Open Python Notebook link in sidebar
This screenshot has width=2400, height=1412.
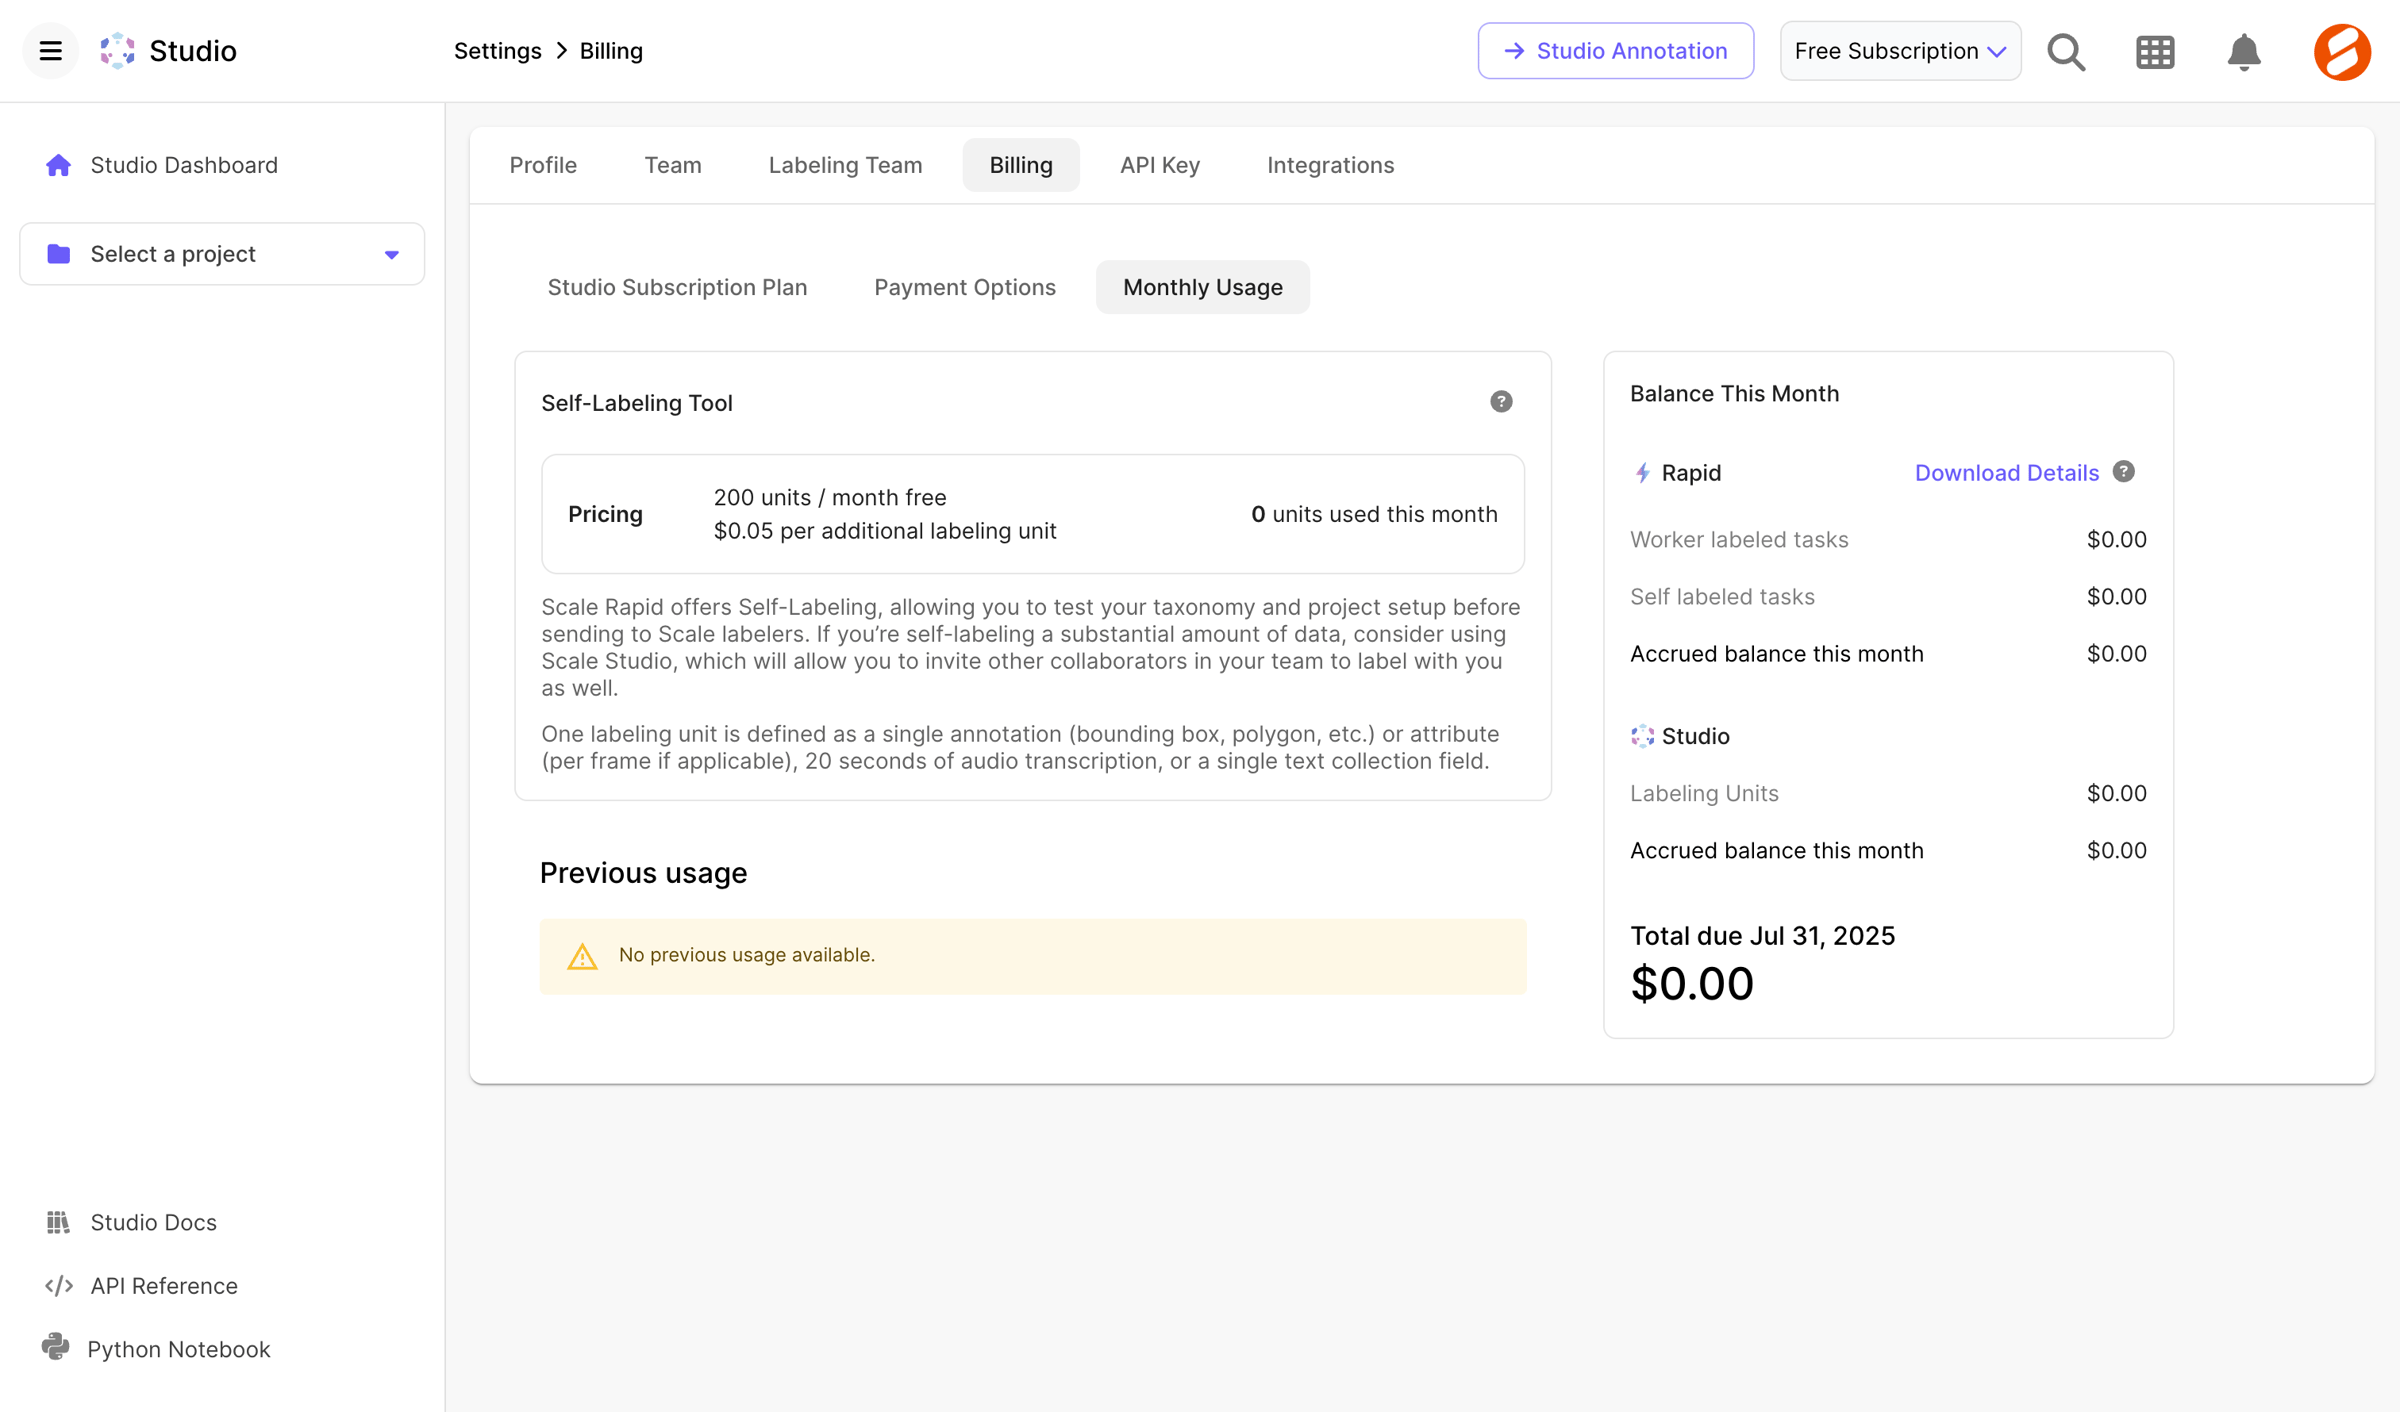coord(179,1349)
